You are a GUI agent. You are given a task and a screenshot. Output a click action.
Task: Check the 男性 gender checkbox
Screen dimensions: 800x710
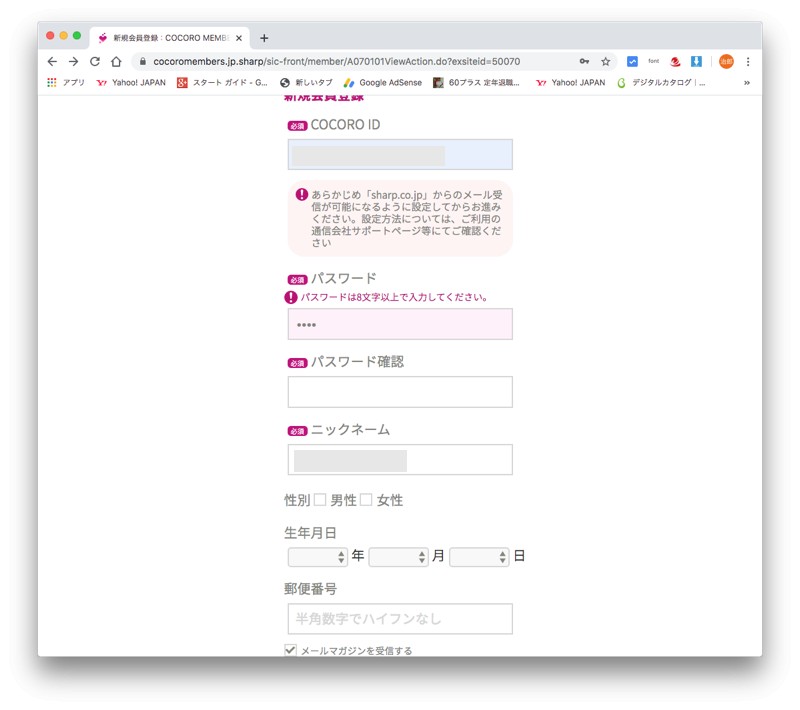[320, 500]
